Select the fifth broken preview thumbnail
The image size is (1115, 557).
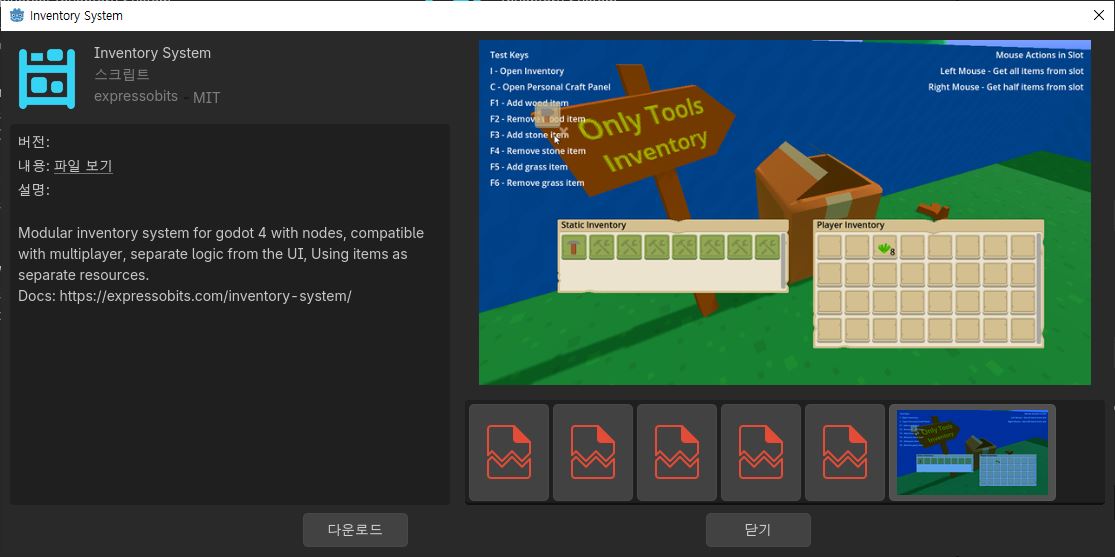pos(845,452)
